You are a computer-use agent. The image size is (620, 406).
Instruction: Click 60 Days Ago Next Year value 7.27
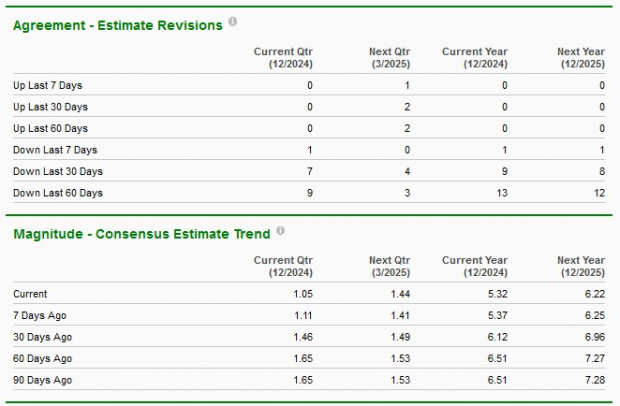pyautogui.click(x=595, y=359)
